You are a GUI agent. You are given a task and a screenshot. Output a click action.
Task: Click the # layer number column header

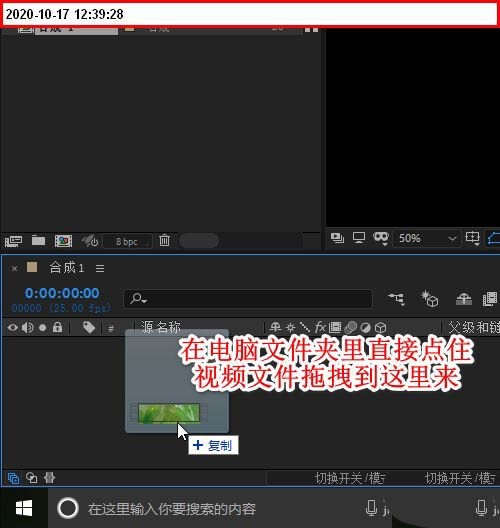111,328
